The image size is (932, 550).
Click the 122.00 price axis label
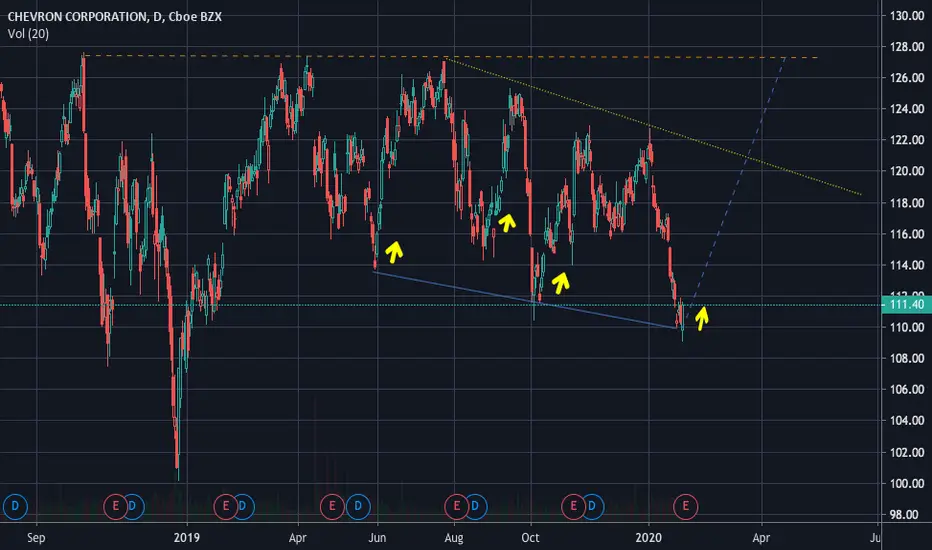[x=907, y=140]
